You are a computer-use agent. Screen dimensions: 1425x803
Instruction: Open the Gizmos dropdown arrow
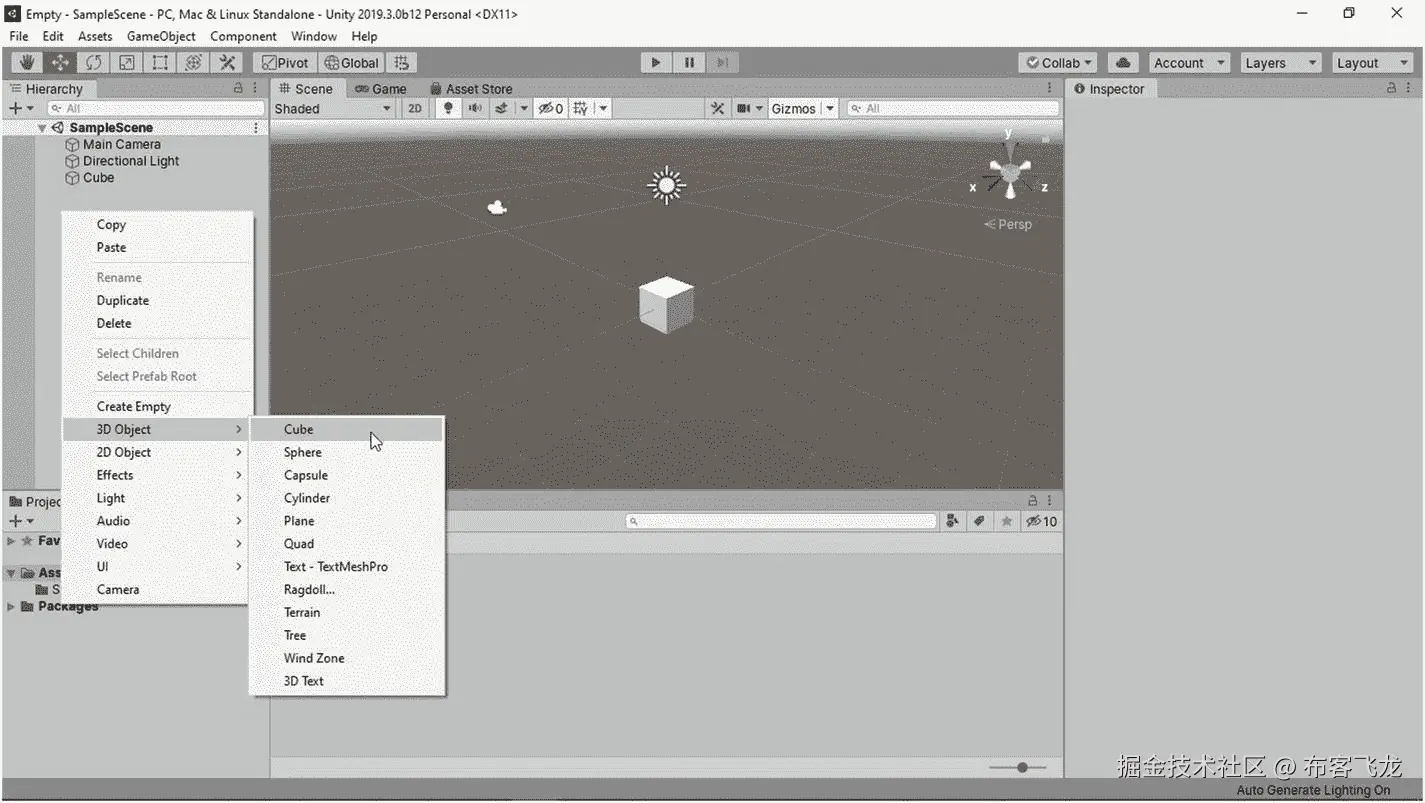[x=830, y=108]
